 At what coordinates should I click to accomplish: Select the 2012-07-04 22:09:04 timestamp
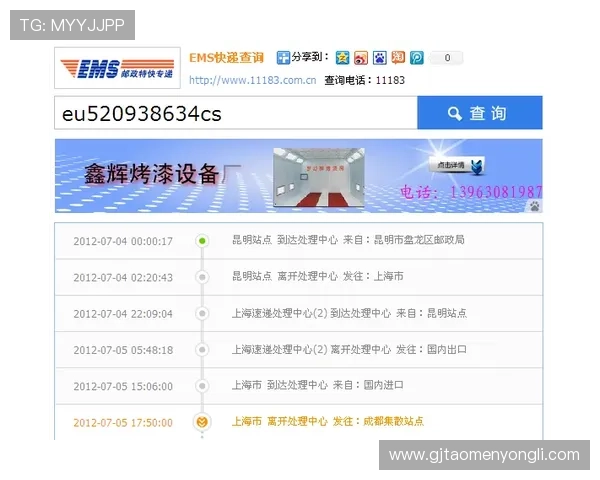tap(123, 314)
